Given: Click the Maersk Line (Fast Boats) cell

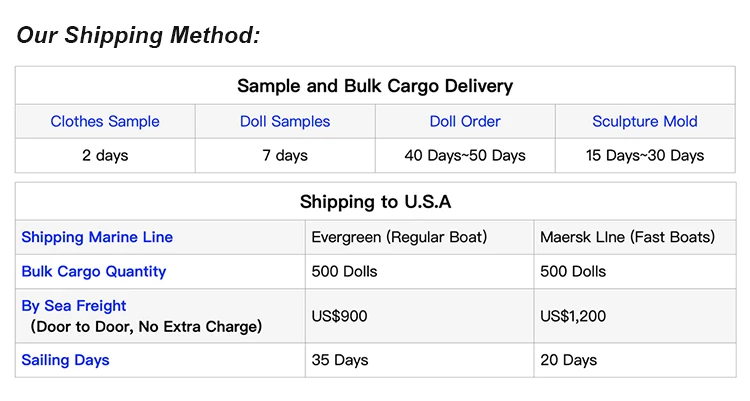Looking at the screenshot, I should pyautogui.click(x=627, y=237).
